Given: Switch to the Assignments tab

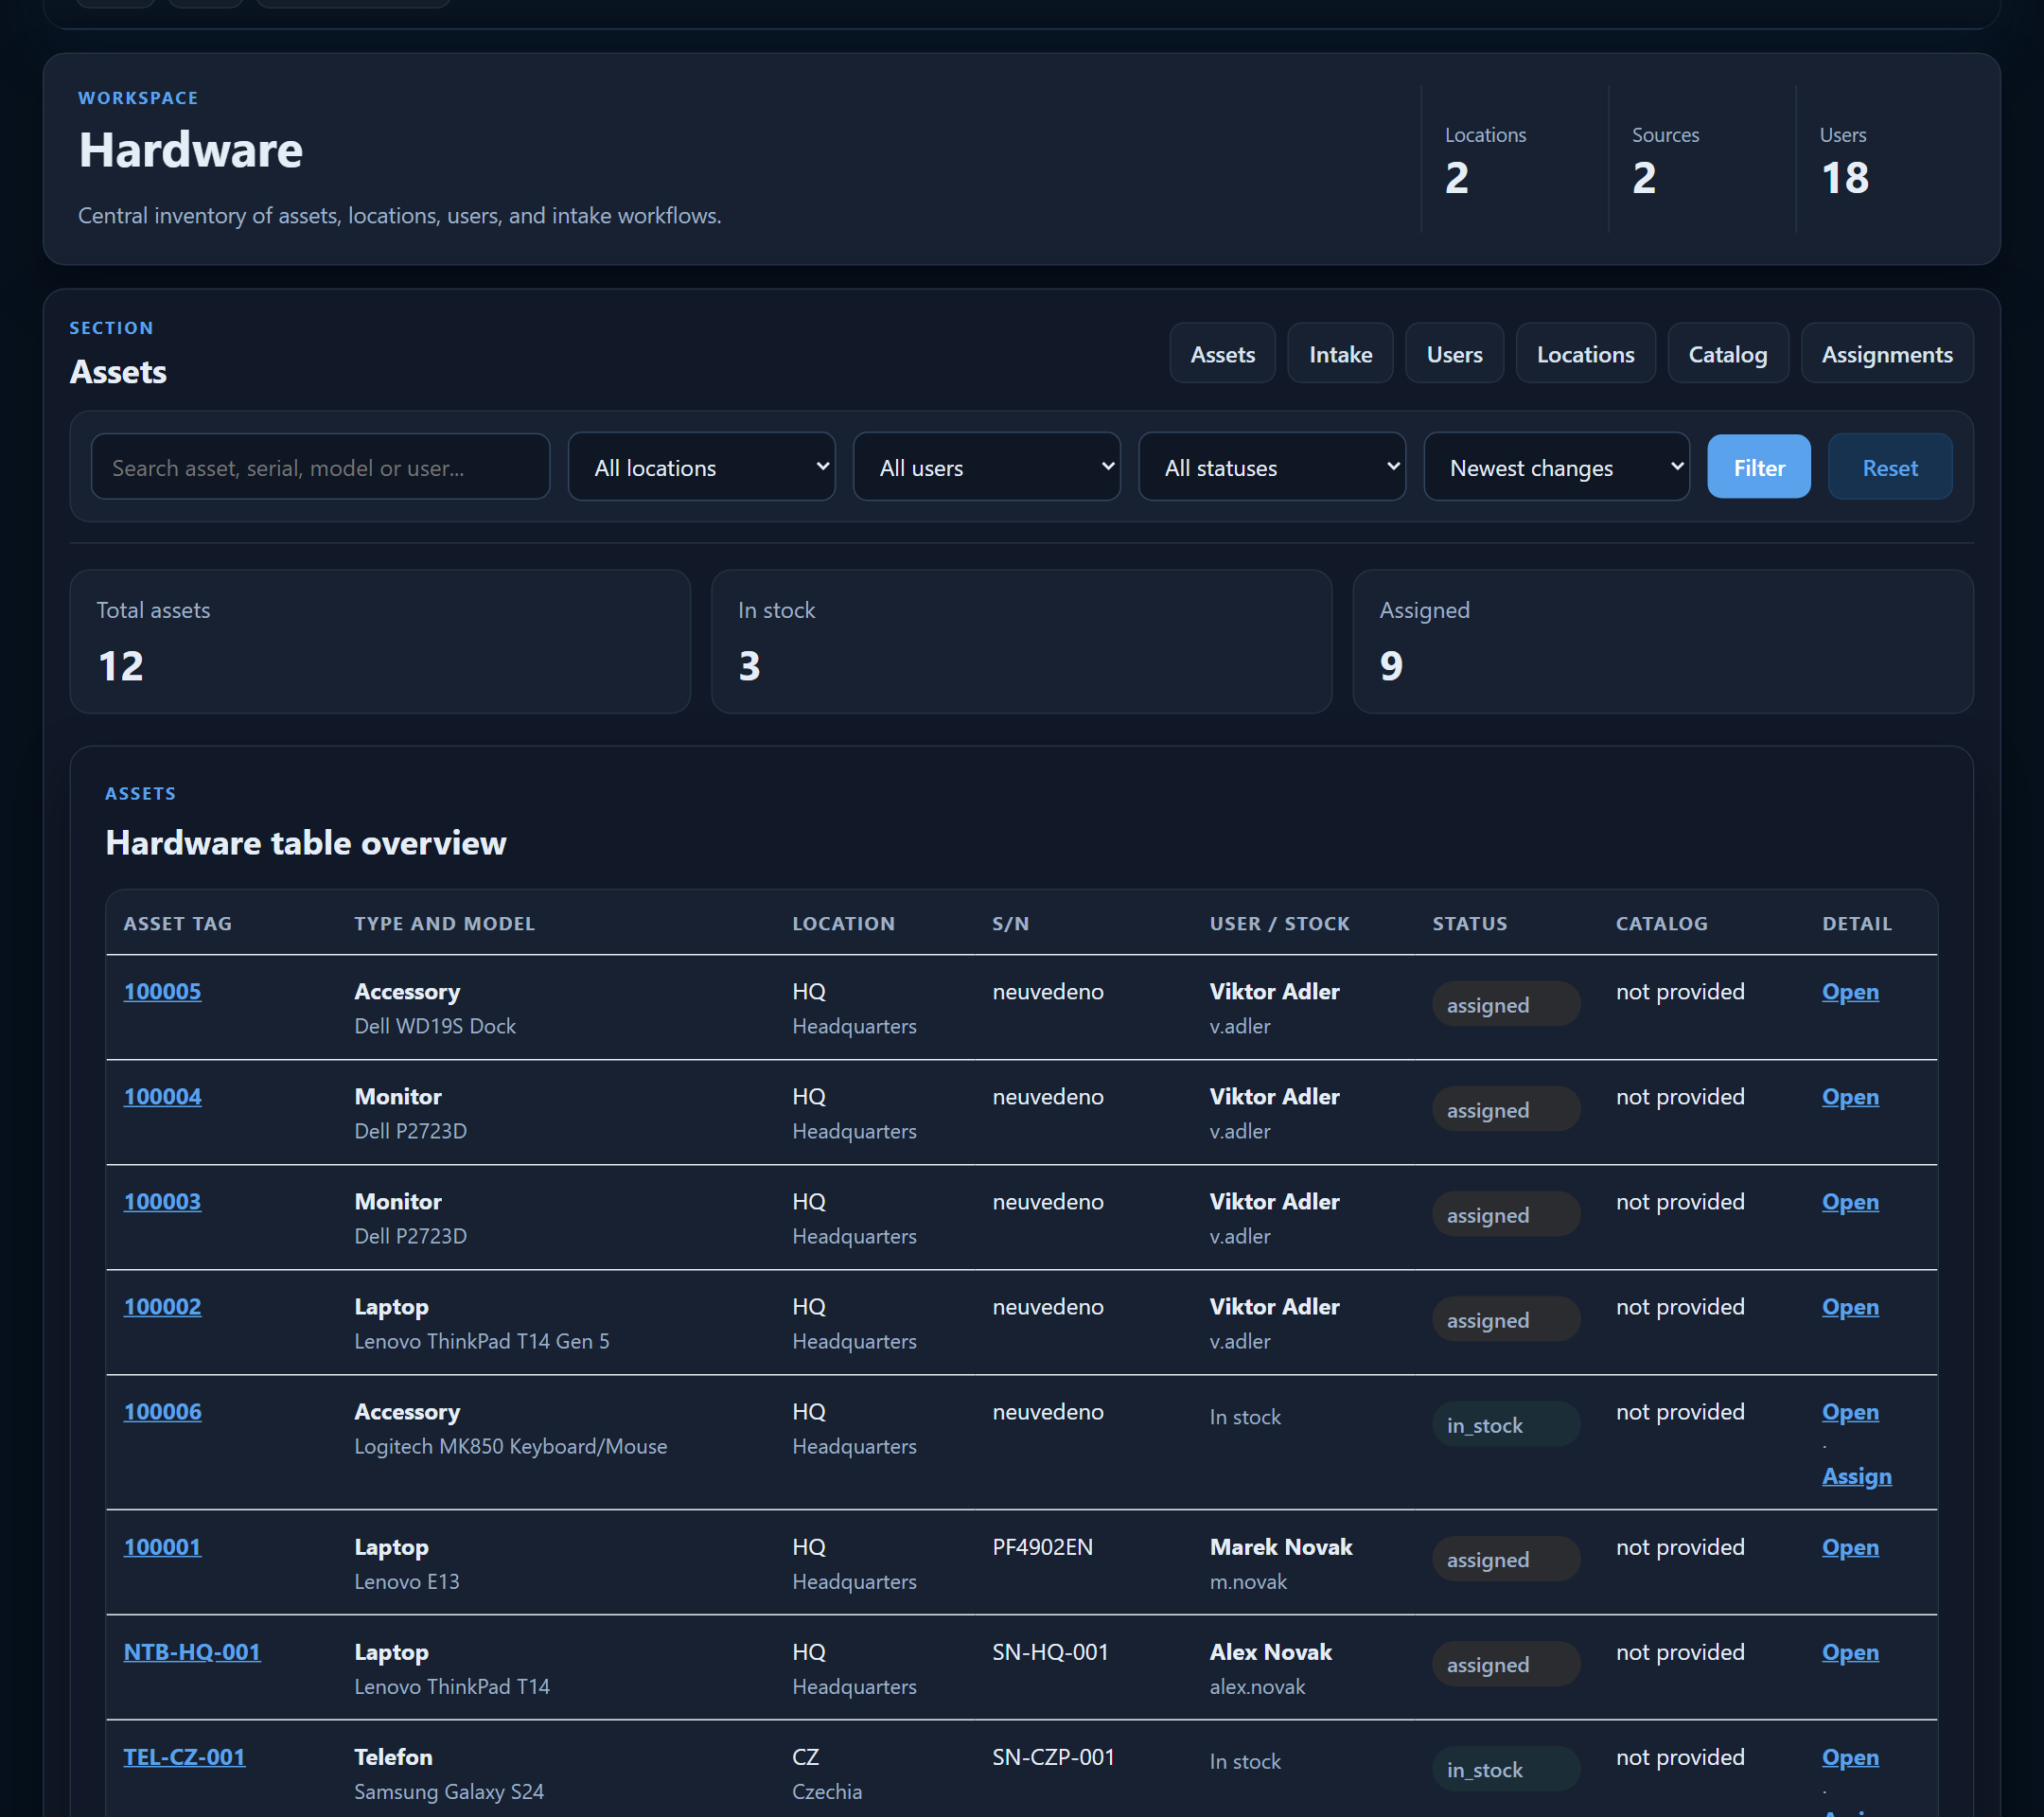Looking at the screenshot, I should click(1886, 354).
